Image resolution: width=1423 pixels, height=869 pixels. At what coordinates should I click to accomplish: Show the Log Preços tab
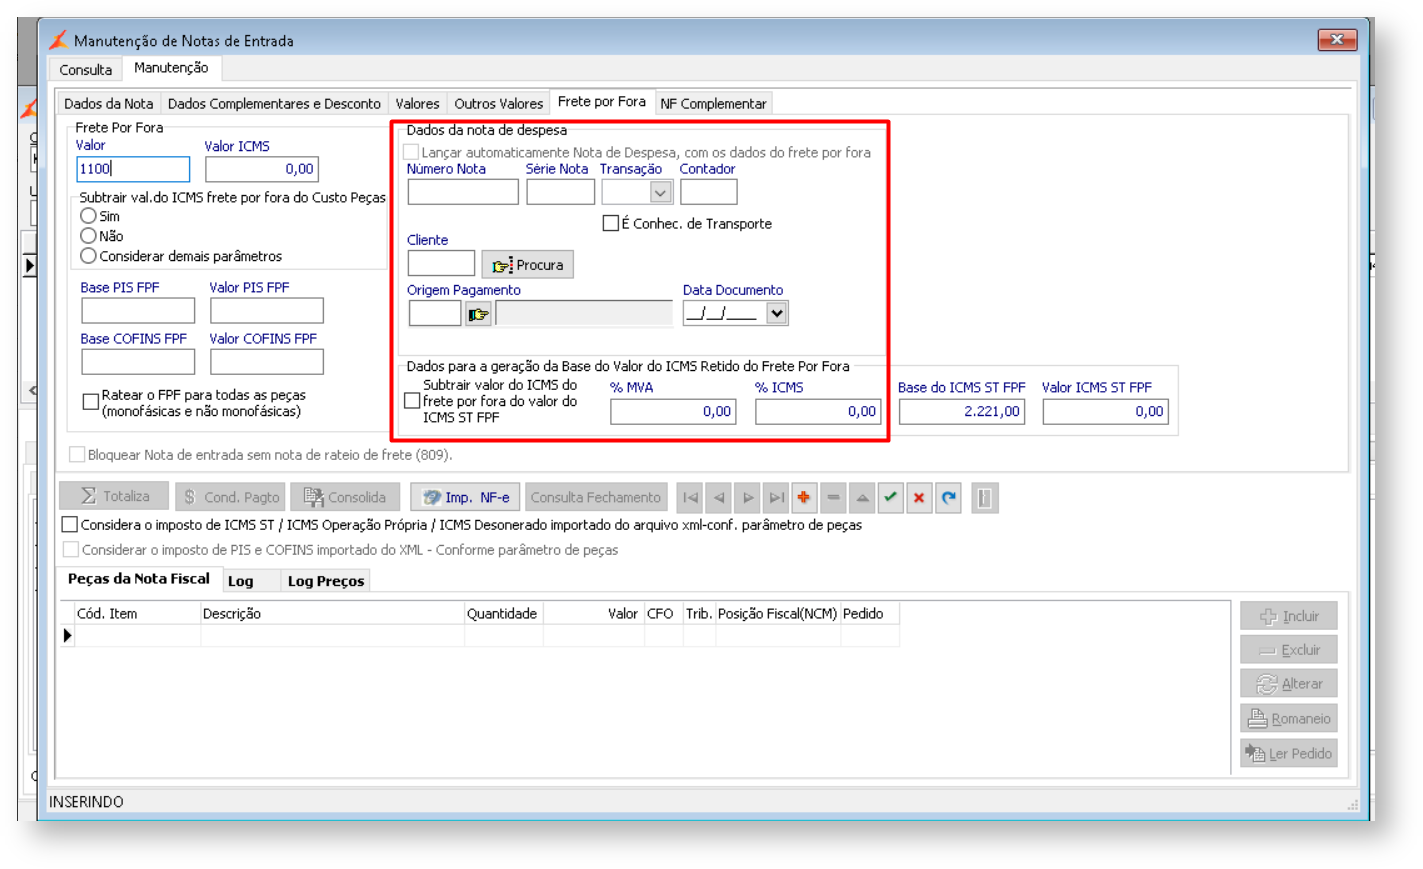click(326, 581)
